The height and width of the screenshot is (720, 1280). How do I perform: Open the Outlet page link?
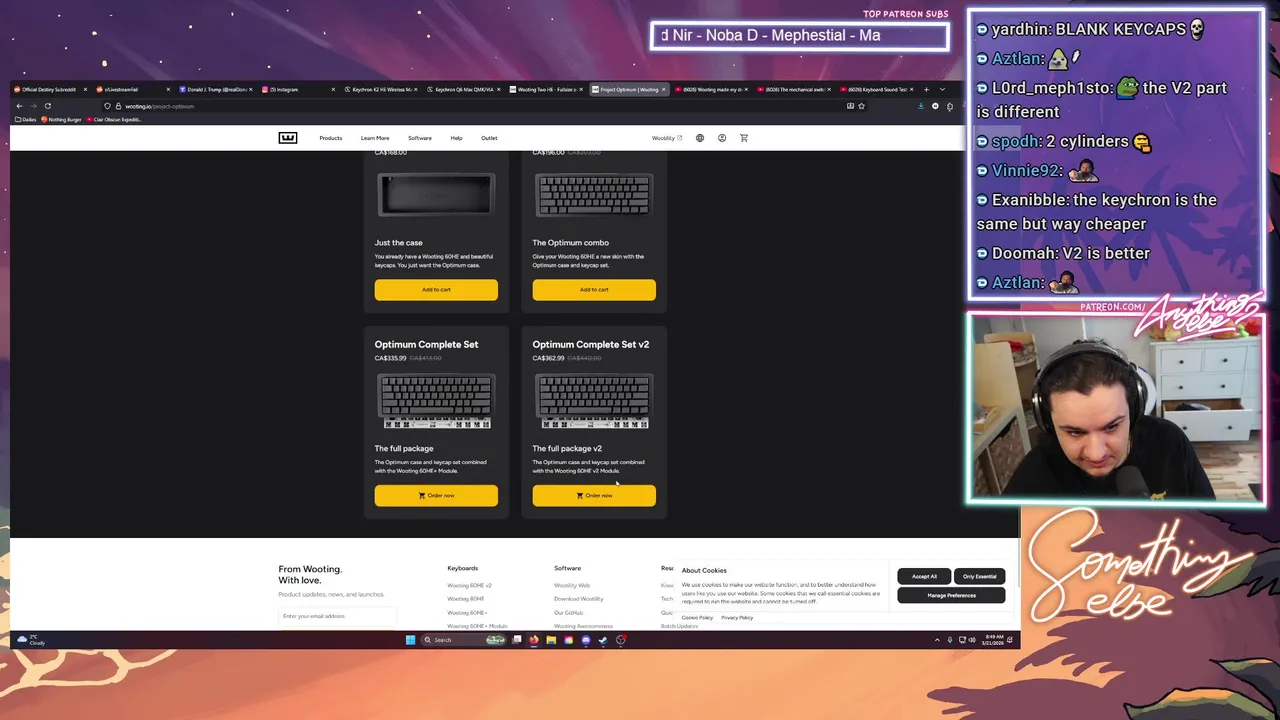click(489, 138)
